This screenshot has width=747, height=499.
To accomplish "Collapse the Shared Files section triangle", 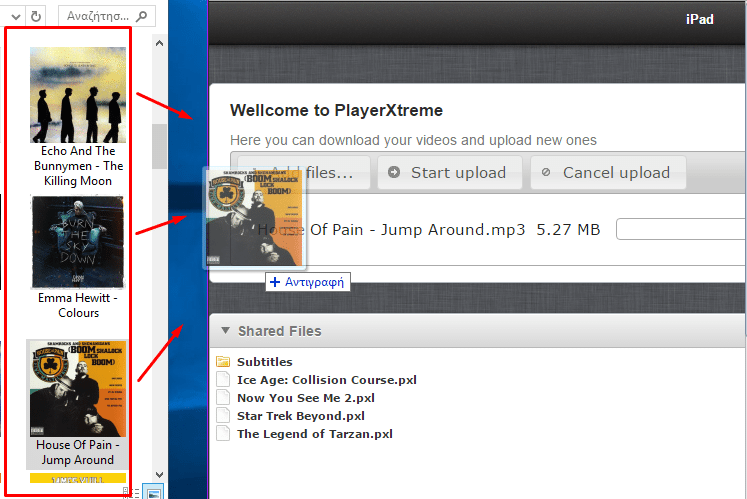I will point(225,330).
